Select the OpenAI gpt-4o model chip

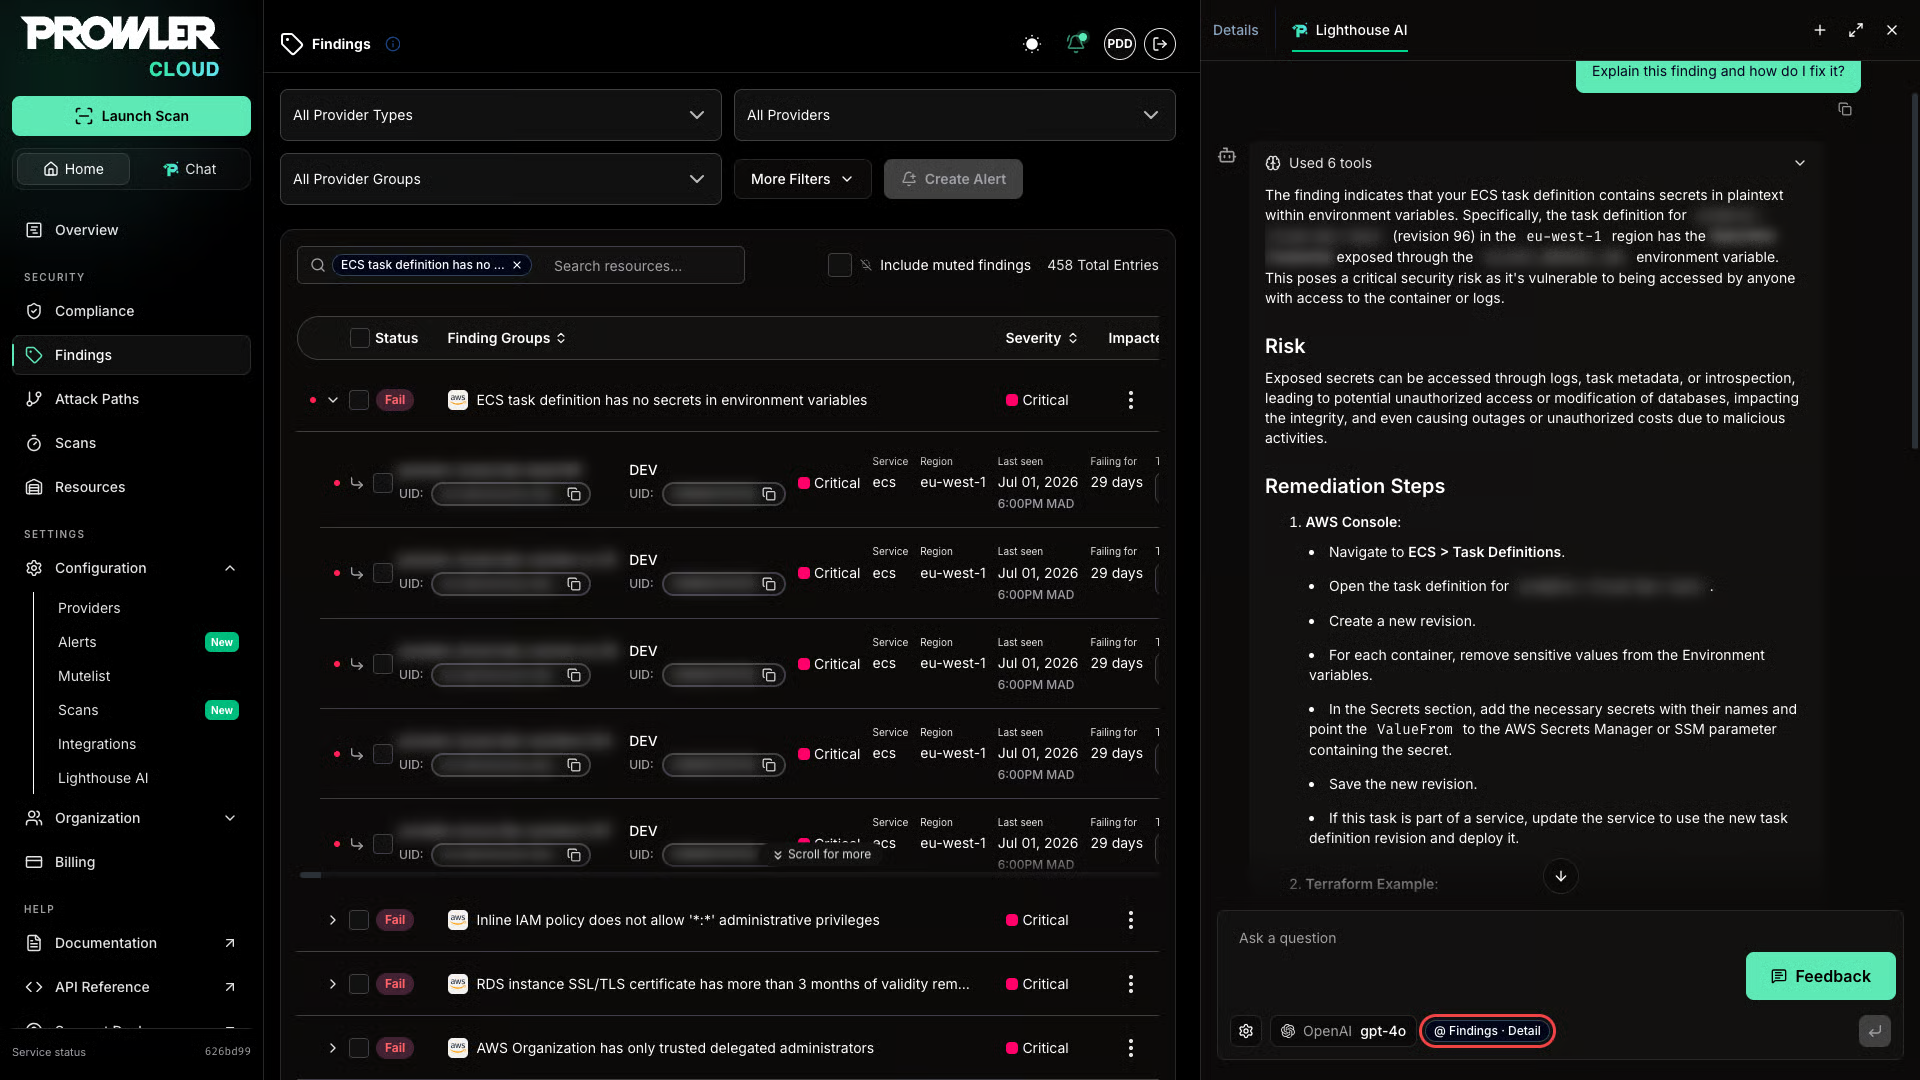pos(1343,1031)
